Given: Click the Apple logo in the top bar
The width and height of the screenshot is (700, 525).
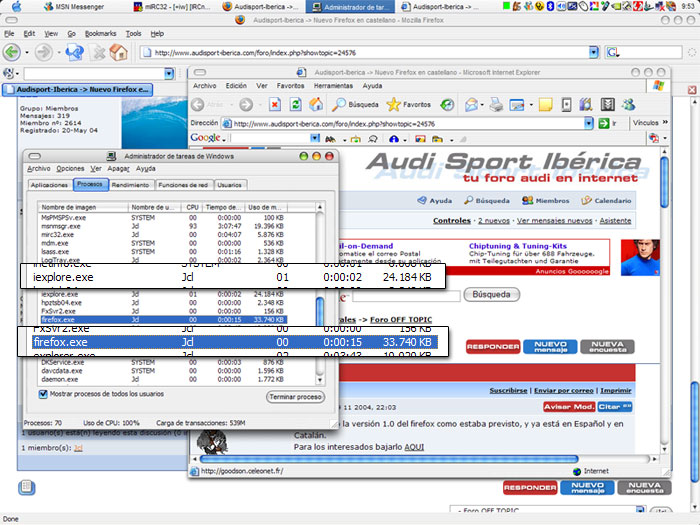Looking at the screenshot, I should (x=17, y=6).
